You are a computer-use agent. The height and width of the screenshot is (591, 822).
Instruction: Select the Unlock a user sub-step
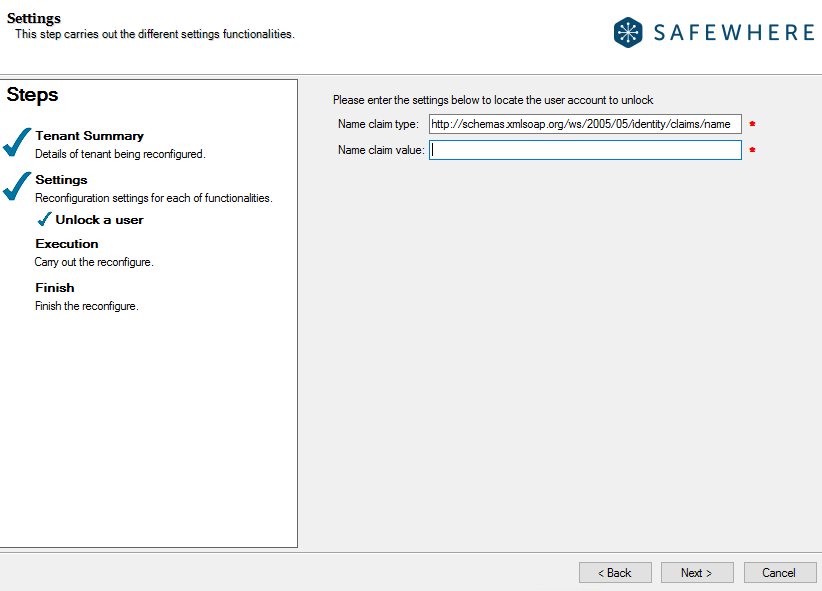pos(100,220)
